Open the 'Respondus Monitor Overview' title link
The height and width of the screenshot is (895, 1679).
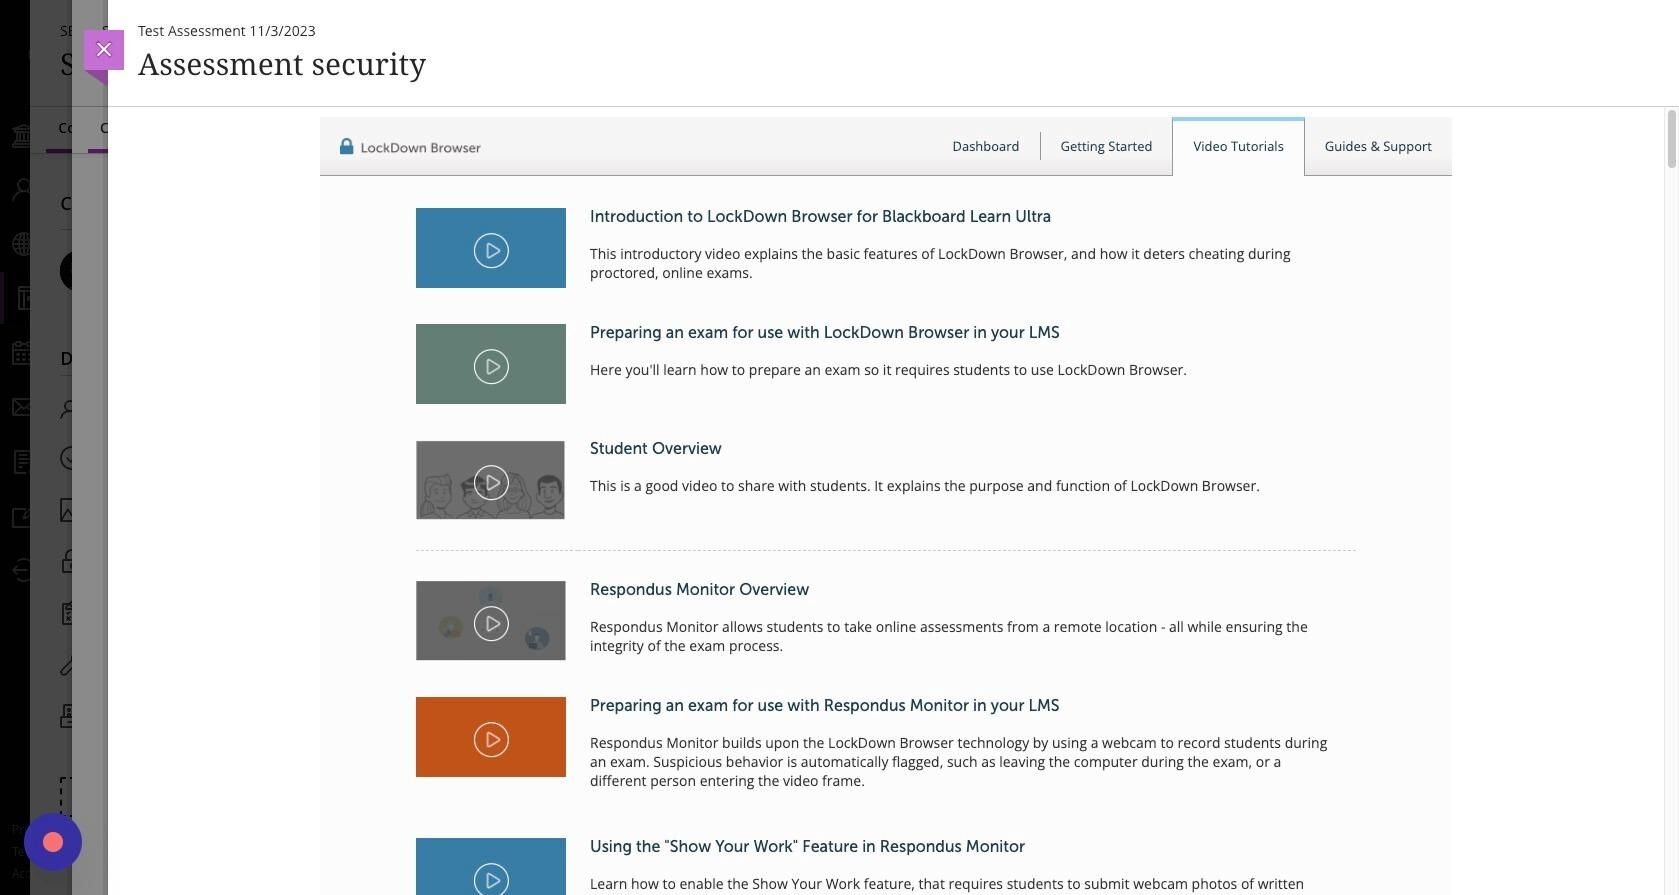pos(699,590)
